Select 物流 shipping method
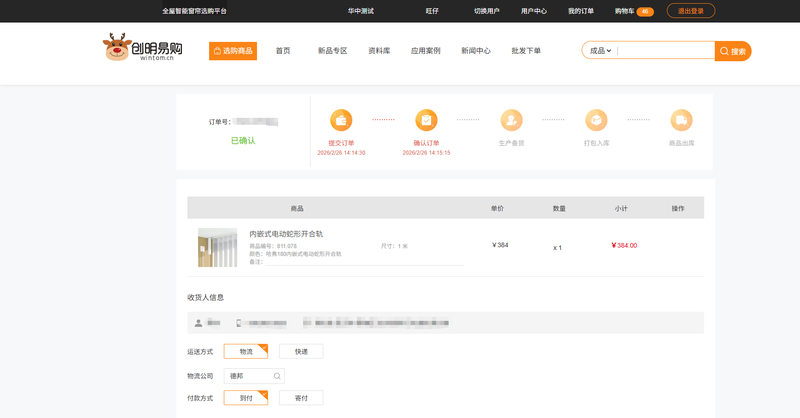The width and height of the screenshot is (800, 418). click(246, 352)
